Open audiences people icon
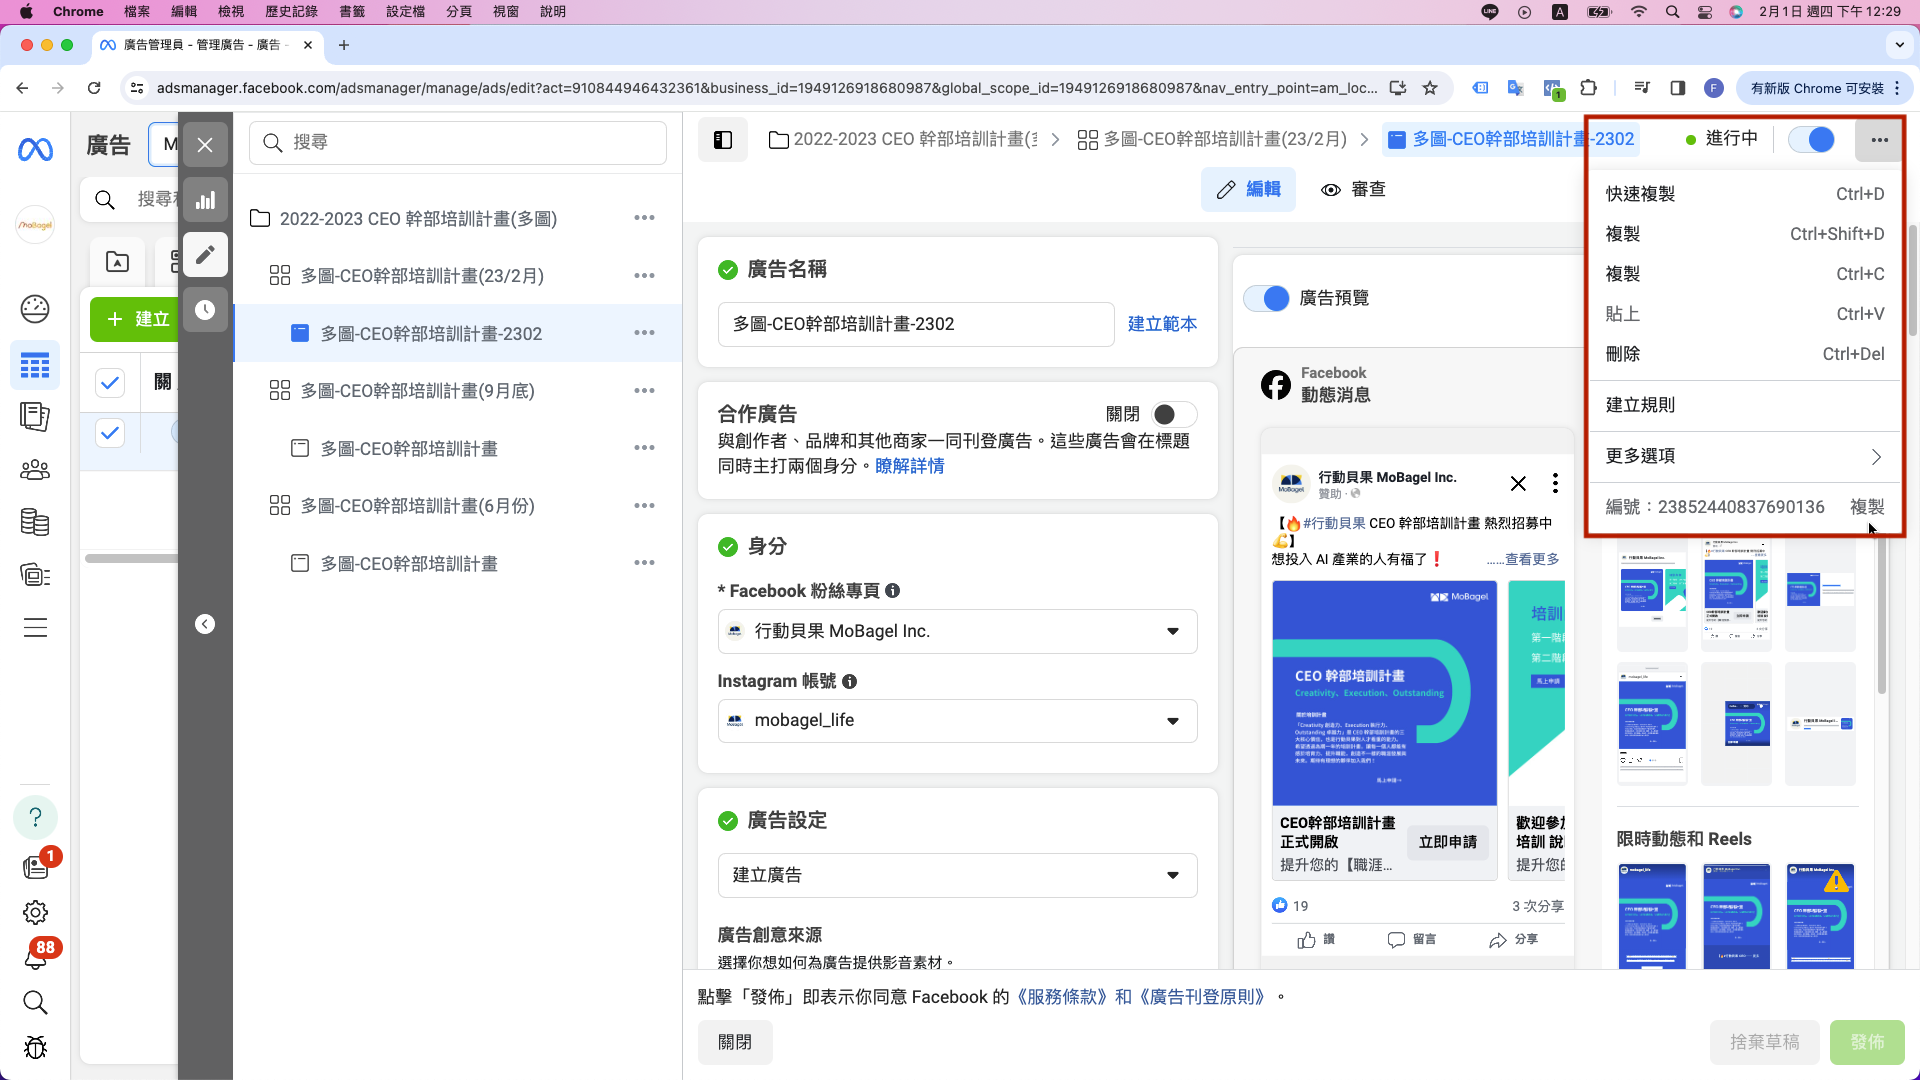The width and height of the screenshot is (1920, 1080). coord(35,469)
